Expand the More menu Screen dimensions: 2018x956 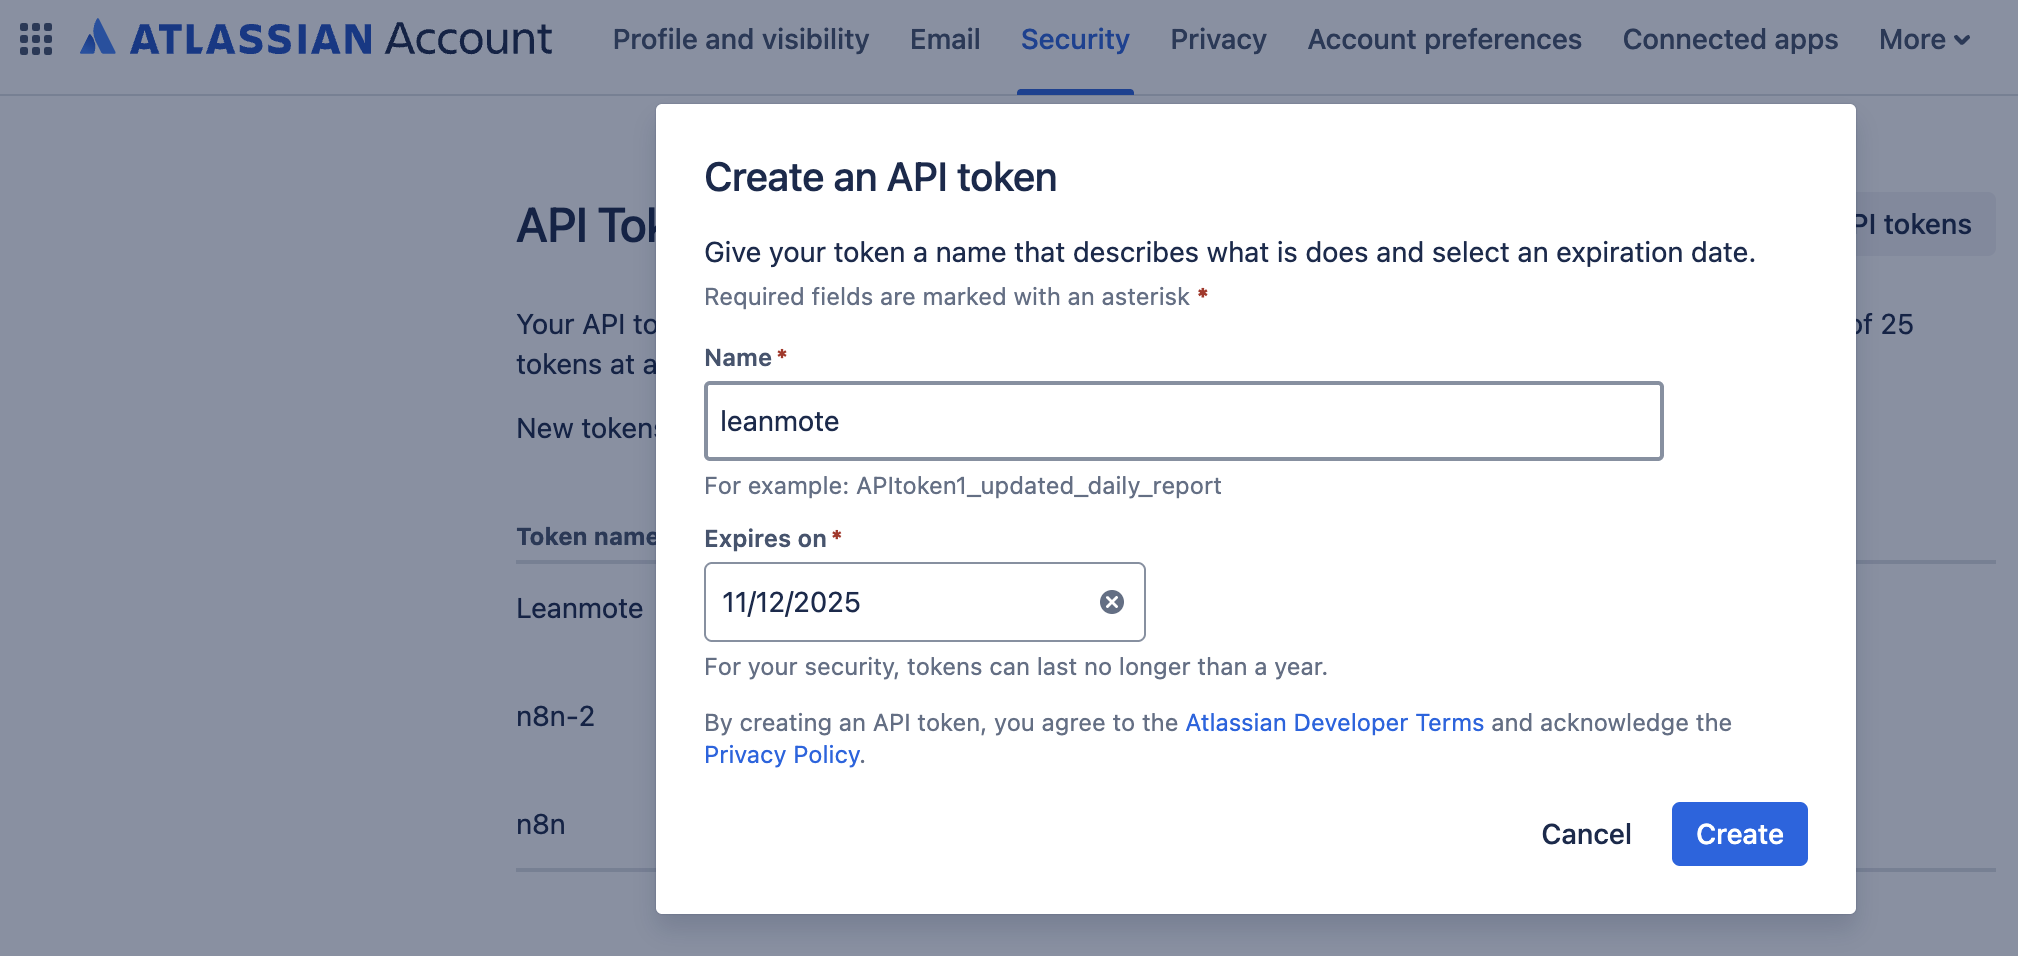pos(1924,39)
